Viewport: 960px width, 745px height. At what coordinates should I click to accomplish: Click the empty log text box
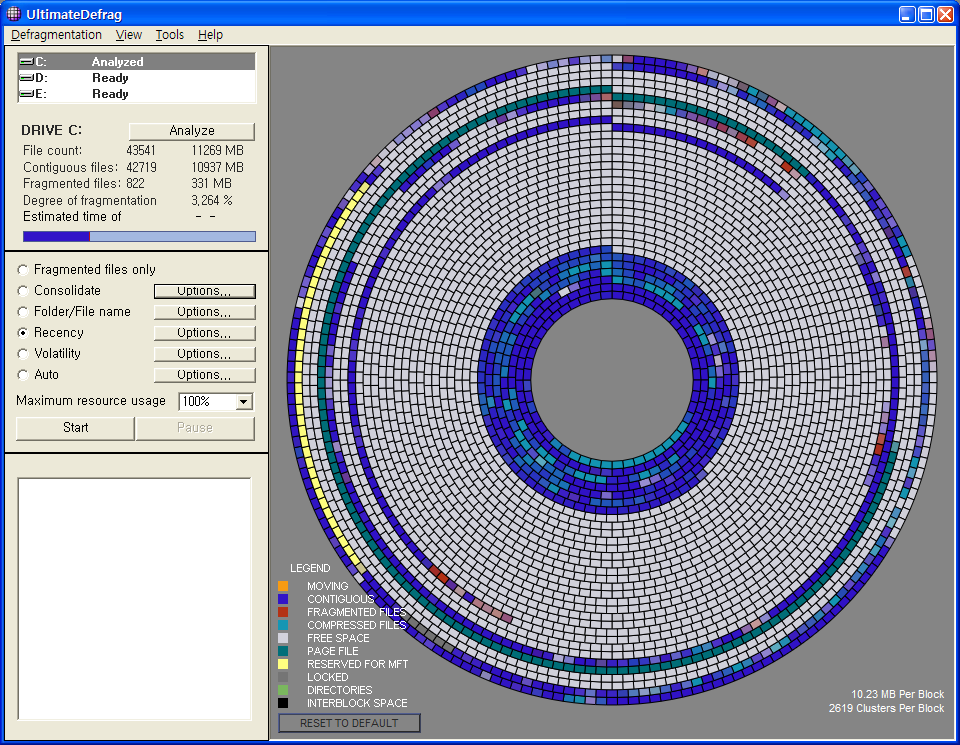tap(135, 599)
